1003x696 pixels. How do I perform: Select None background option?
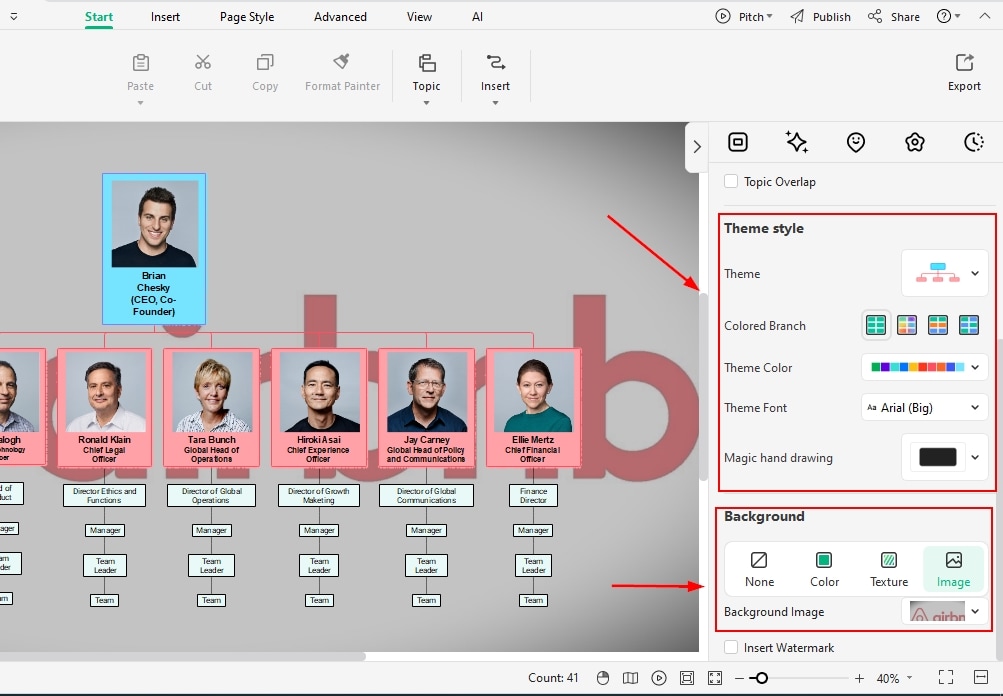click(x=759, y=569)
